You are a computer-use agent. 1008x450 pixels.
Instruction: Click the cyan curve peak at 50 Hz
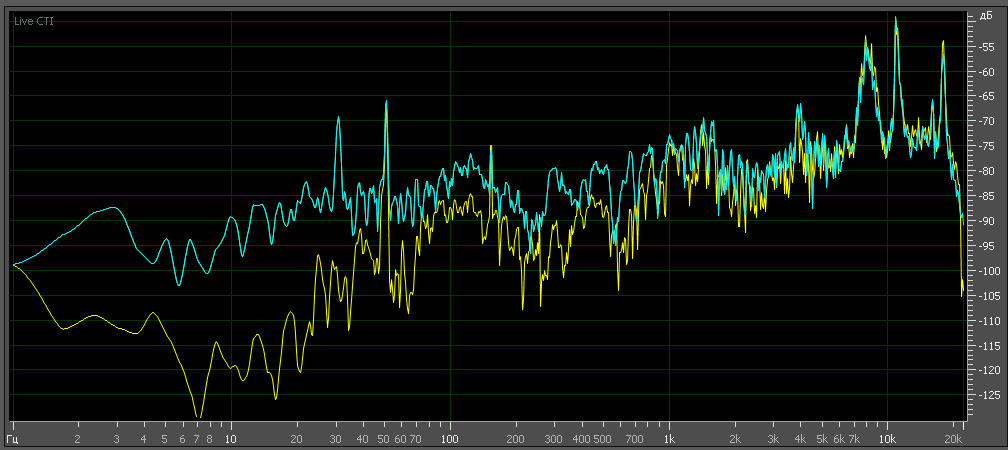pos(385,102)
